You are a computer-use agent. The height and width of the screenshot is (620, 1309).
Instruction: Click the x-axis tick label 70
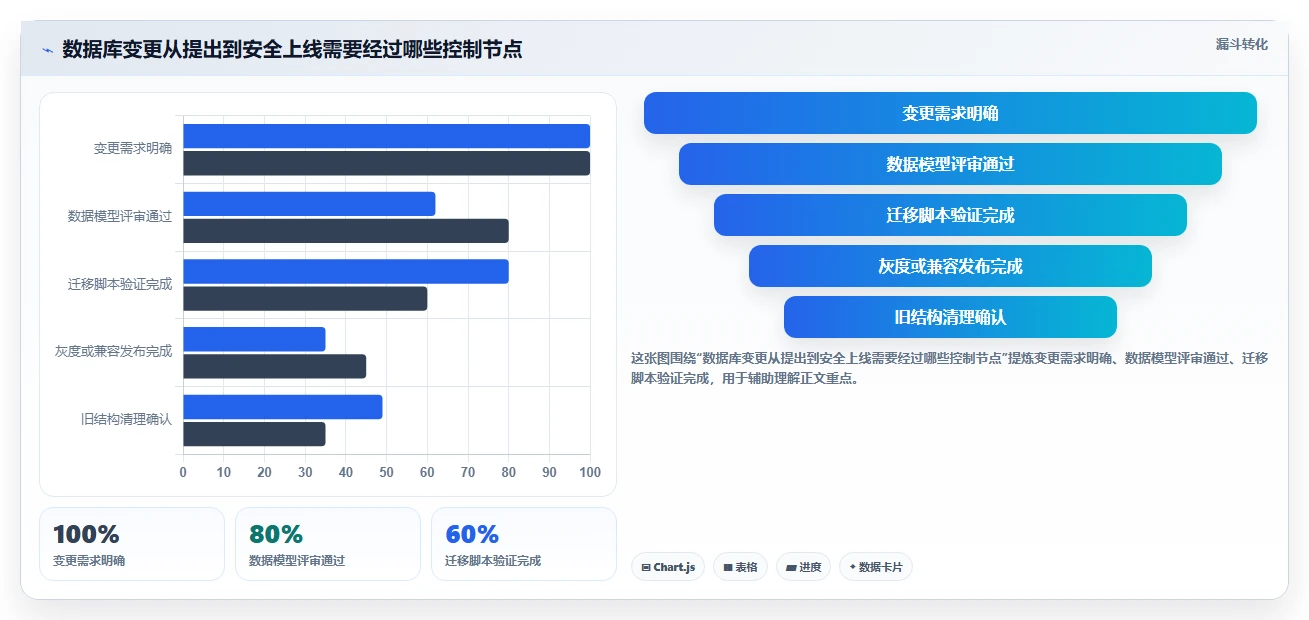pyautogui.click(x=468, y=472)
